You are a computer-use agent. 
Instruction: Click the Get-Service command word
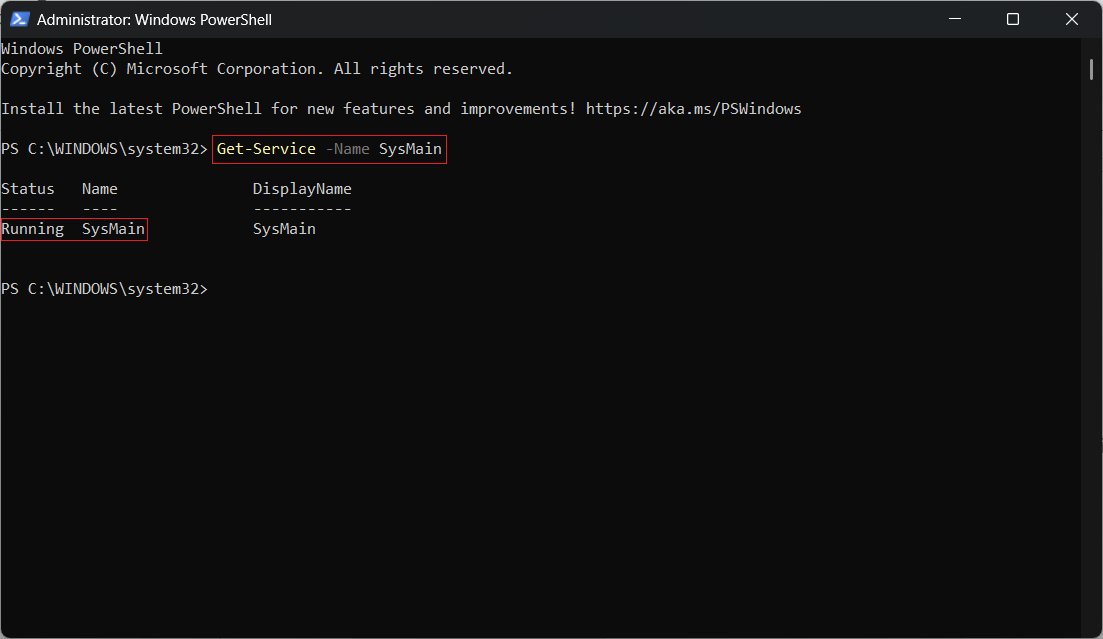(x=266, y=149)
